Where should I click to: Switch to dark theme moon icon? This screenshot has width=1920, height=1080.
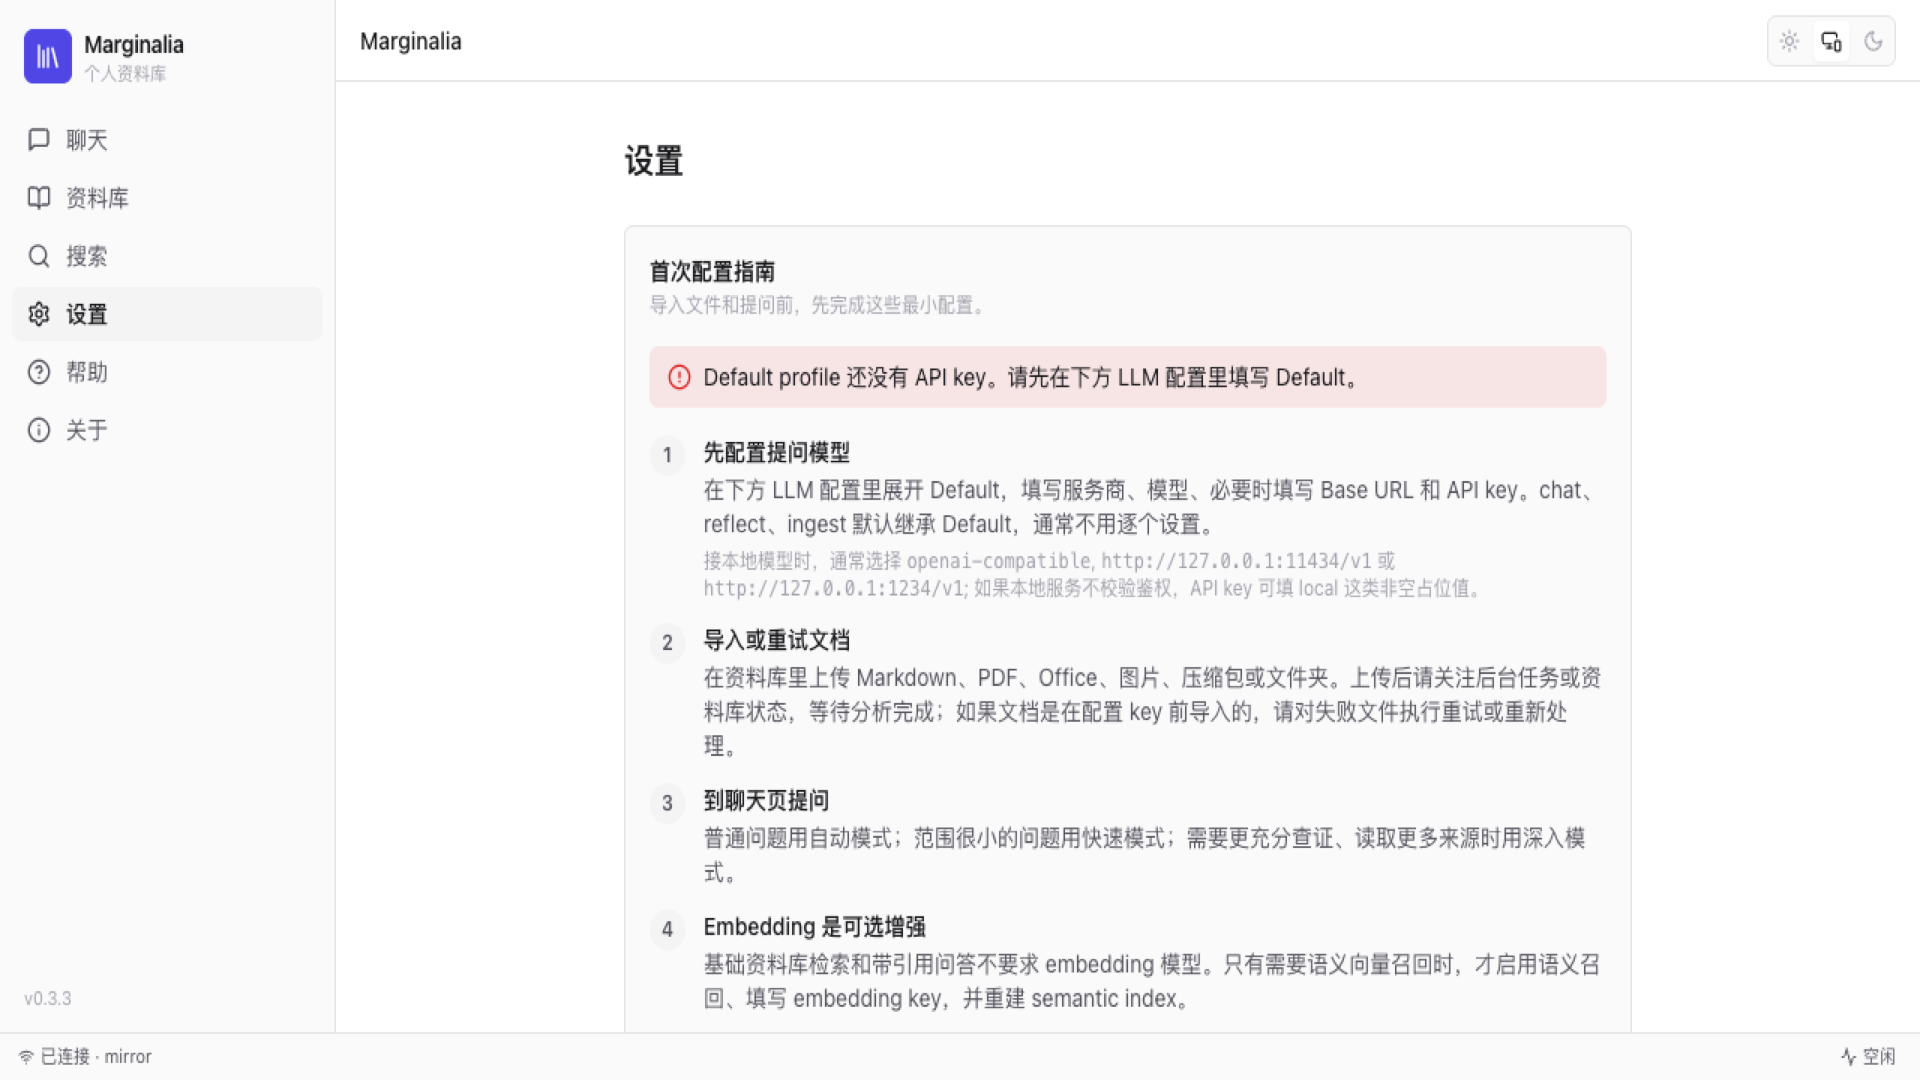(1873, 41)
